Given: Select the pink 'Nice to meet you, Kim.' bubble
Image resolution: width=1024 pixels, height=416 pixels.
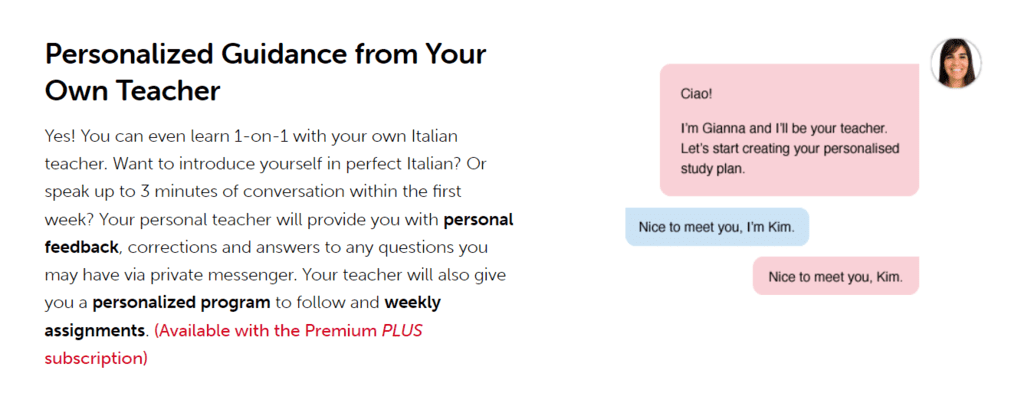Looking at the screenshot, I should (x=835, y=276).
